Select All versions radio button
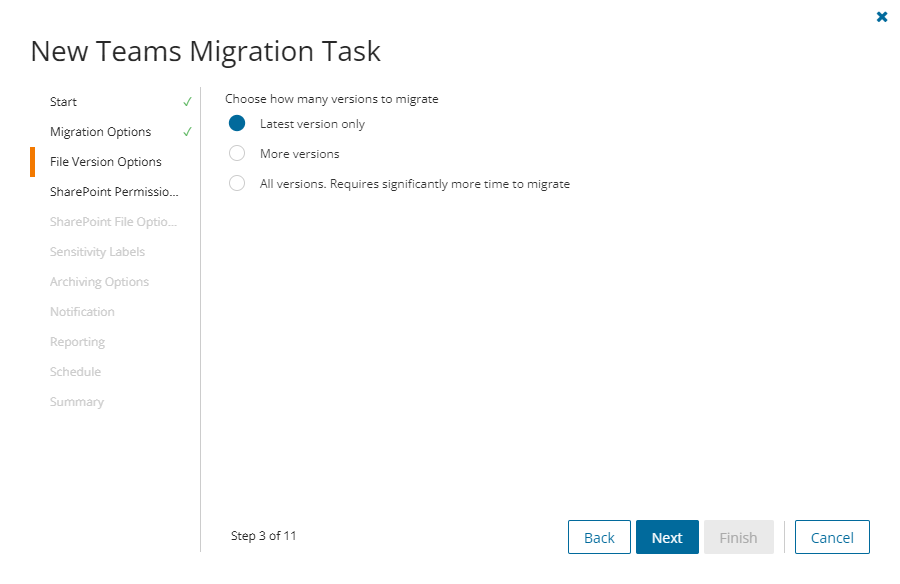Image resolution: width=900 pixels, height=584 pixels. (x=237, y=184)
